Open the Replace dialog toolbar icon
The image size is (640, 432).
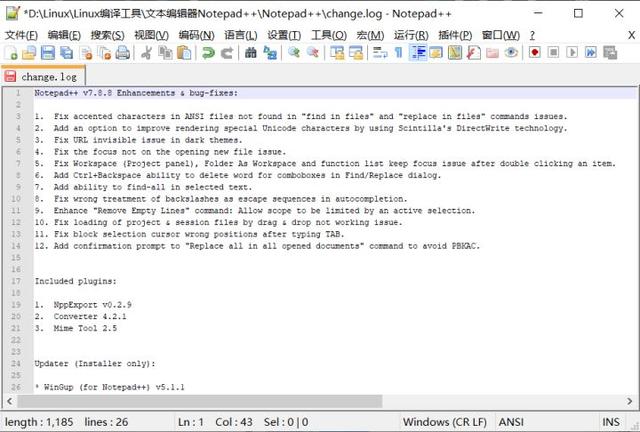[270, 53]
